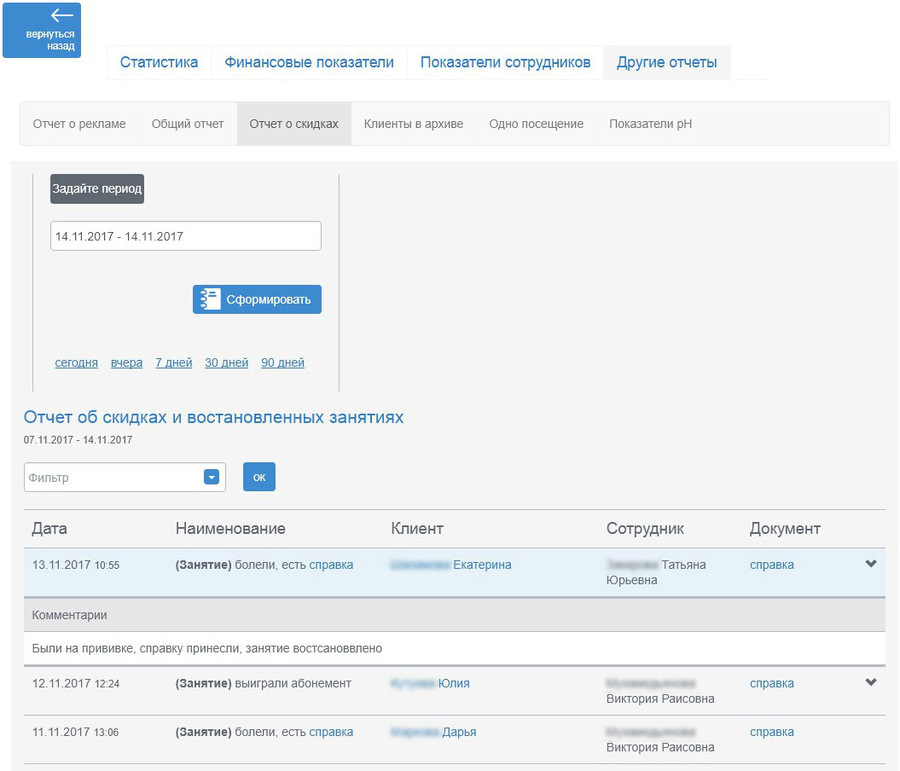Open the «Фильтр» dropdown arrow icon
Image resolution: width=900 pixels, height=771 pixels.
click(210, 477)
